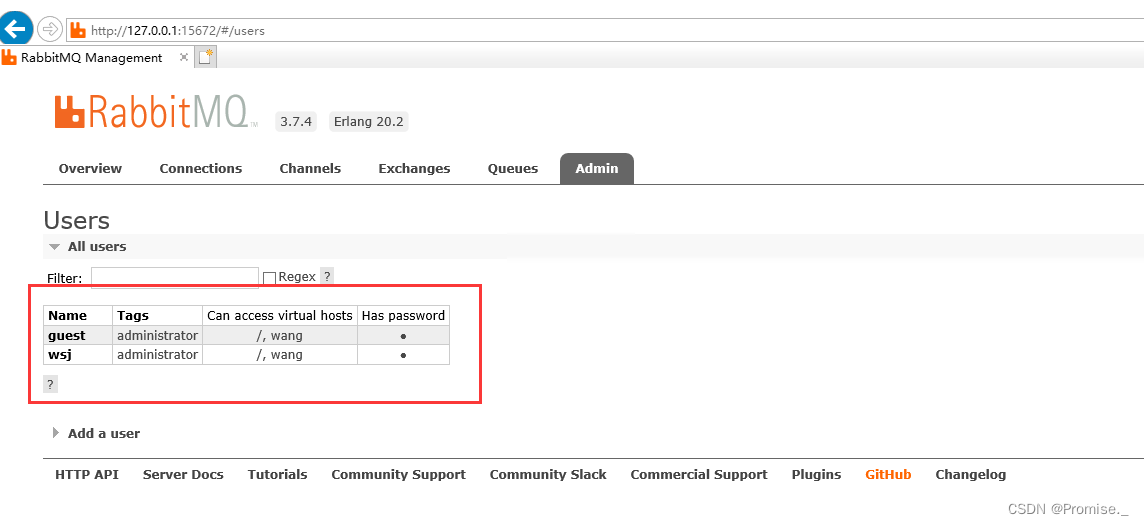Viewport: 1144px width, 525px height.
Task: Click the Users page heading
Action: coord(77,220)
